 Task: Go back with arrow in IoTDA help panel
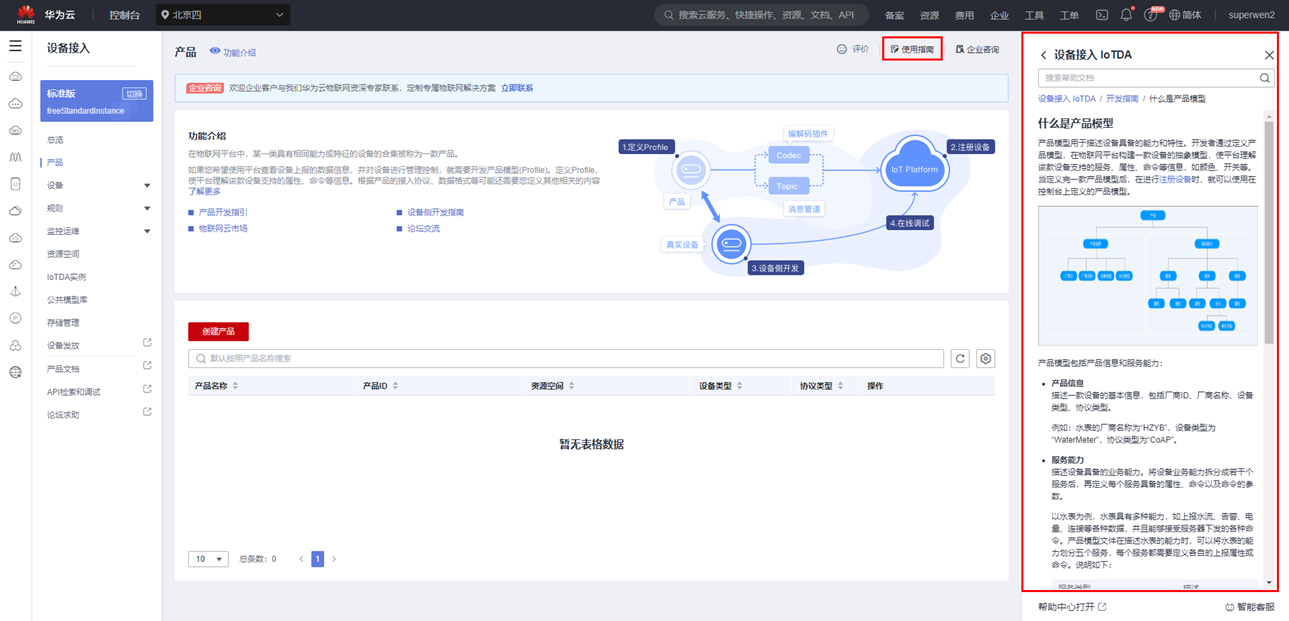coord(1044,56)
